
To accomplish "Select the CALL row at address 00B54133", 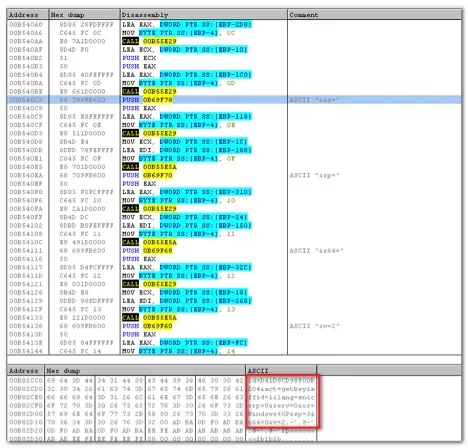I will click(234, 317).
